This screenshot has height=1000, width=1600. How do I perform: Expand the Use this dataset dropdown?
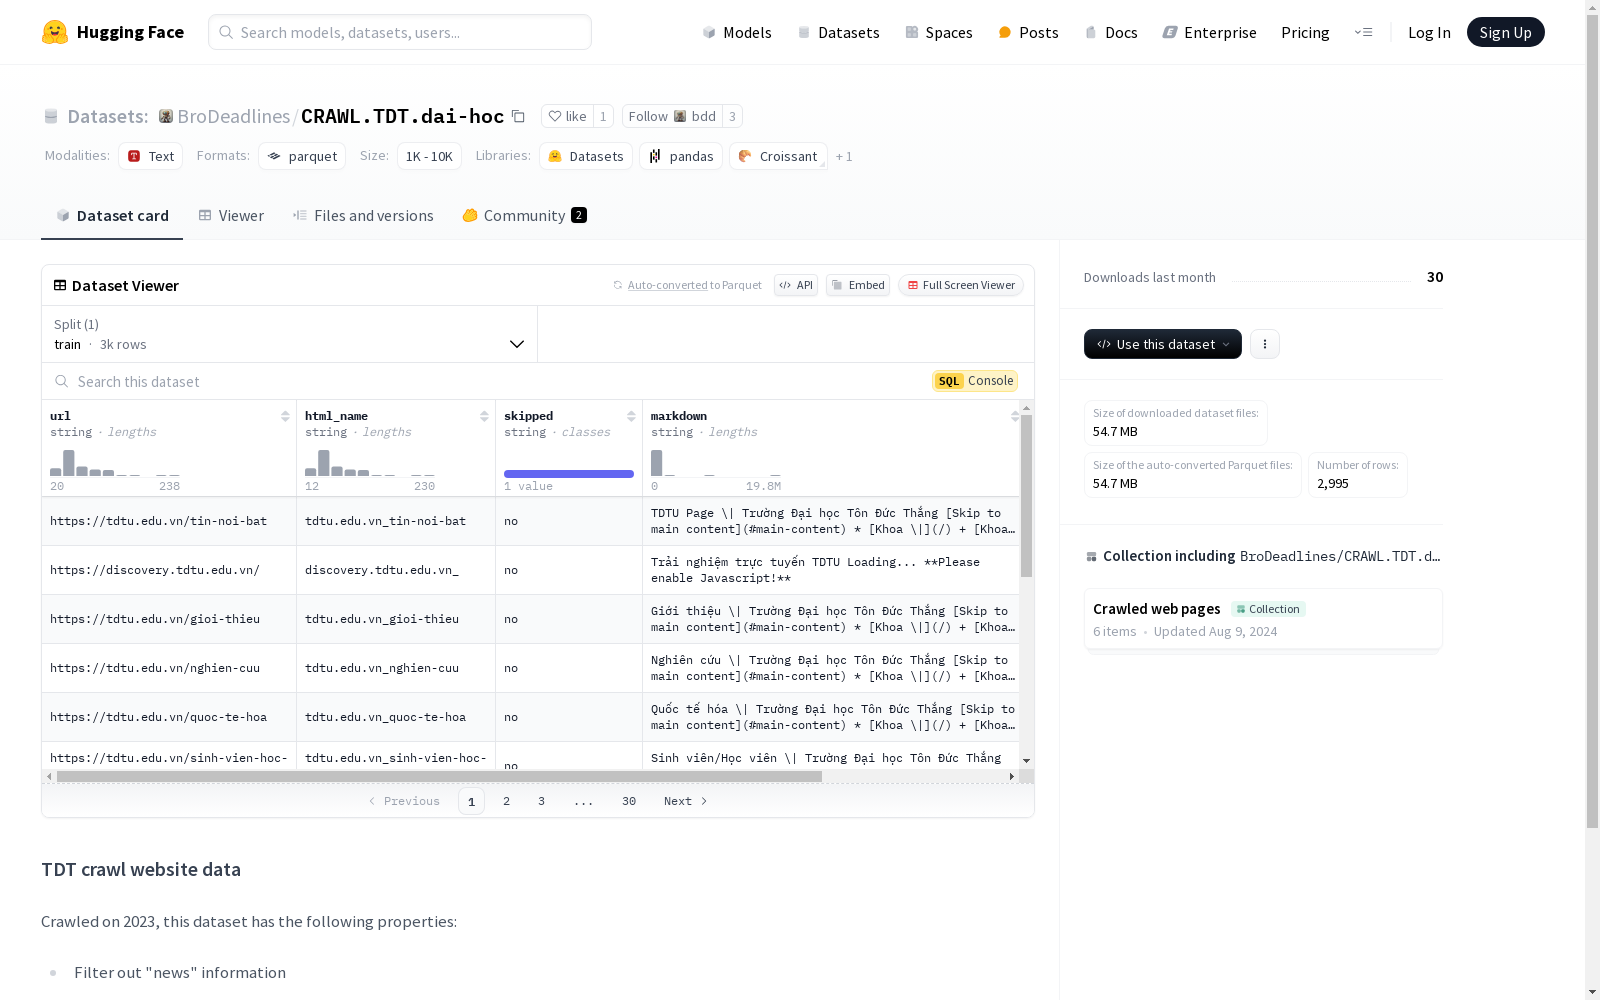click(1163, 344)
